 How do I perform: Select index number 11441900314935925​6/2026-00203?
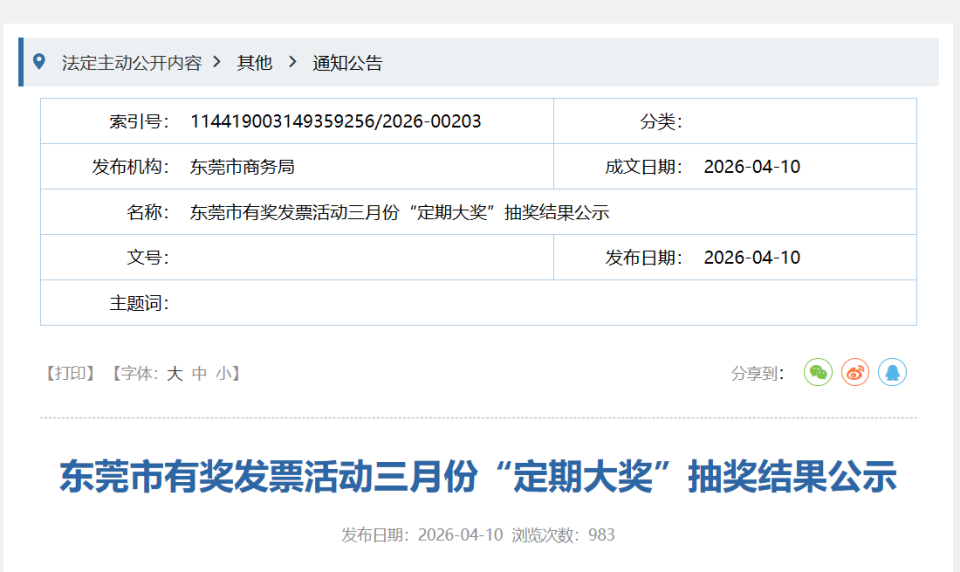(336, 121)
